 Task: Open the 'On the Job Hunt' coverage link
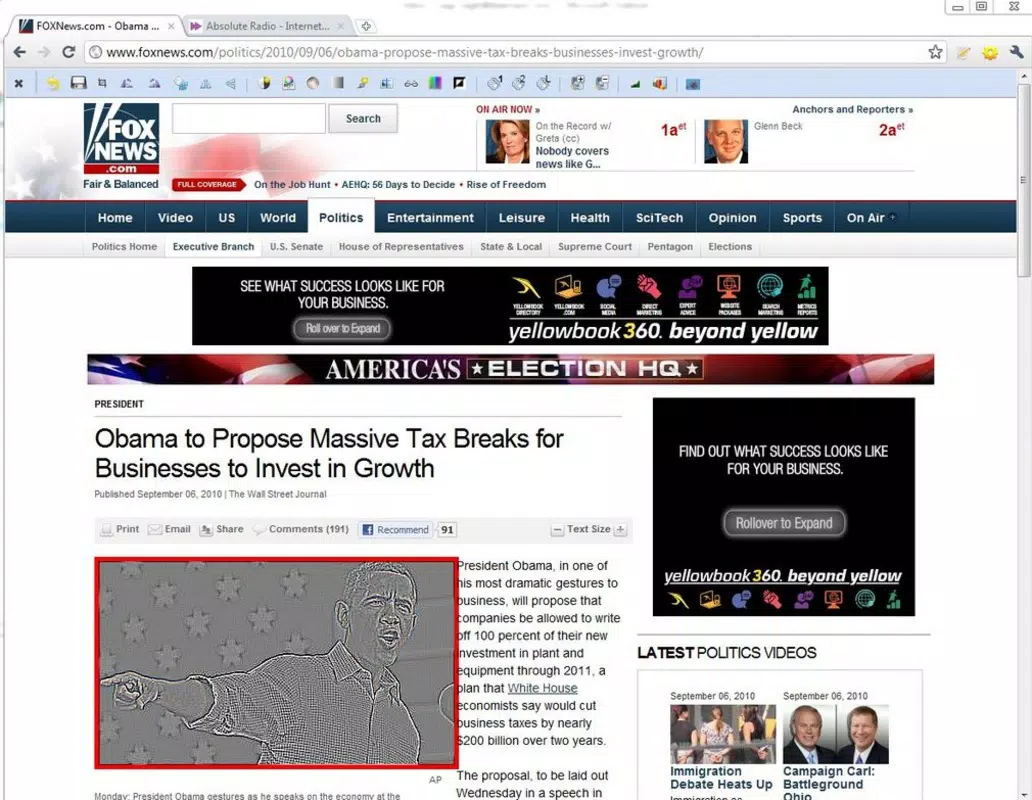(x=292, y=185)
